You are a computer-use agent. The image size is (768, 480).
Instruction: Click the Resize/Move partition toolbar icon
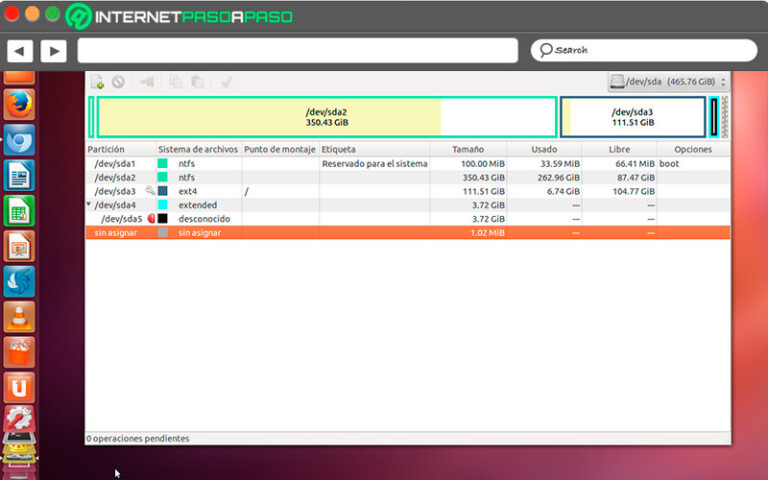pyautogui.click(x=147, y=82)
